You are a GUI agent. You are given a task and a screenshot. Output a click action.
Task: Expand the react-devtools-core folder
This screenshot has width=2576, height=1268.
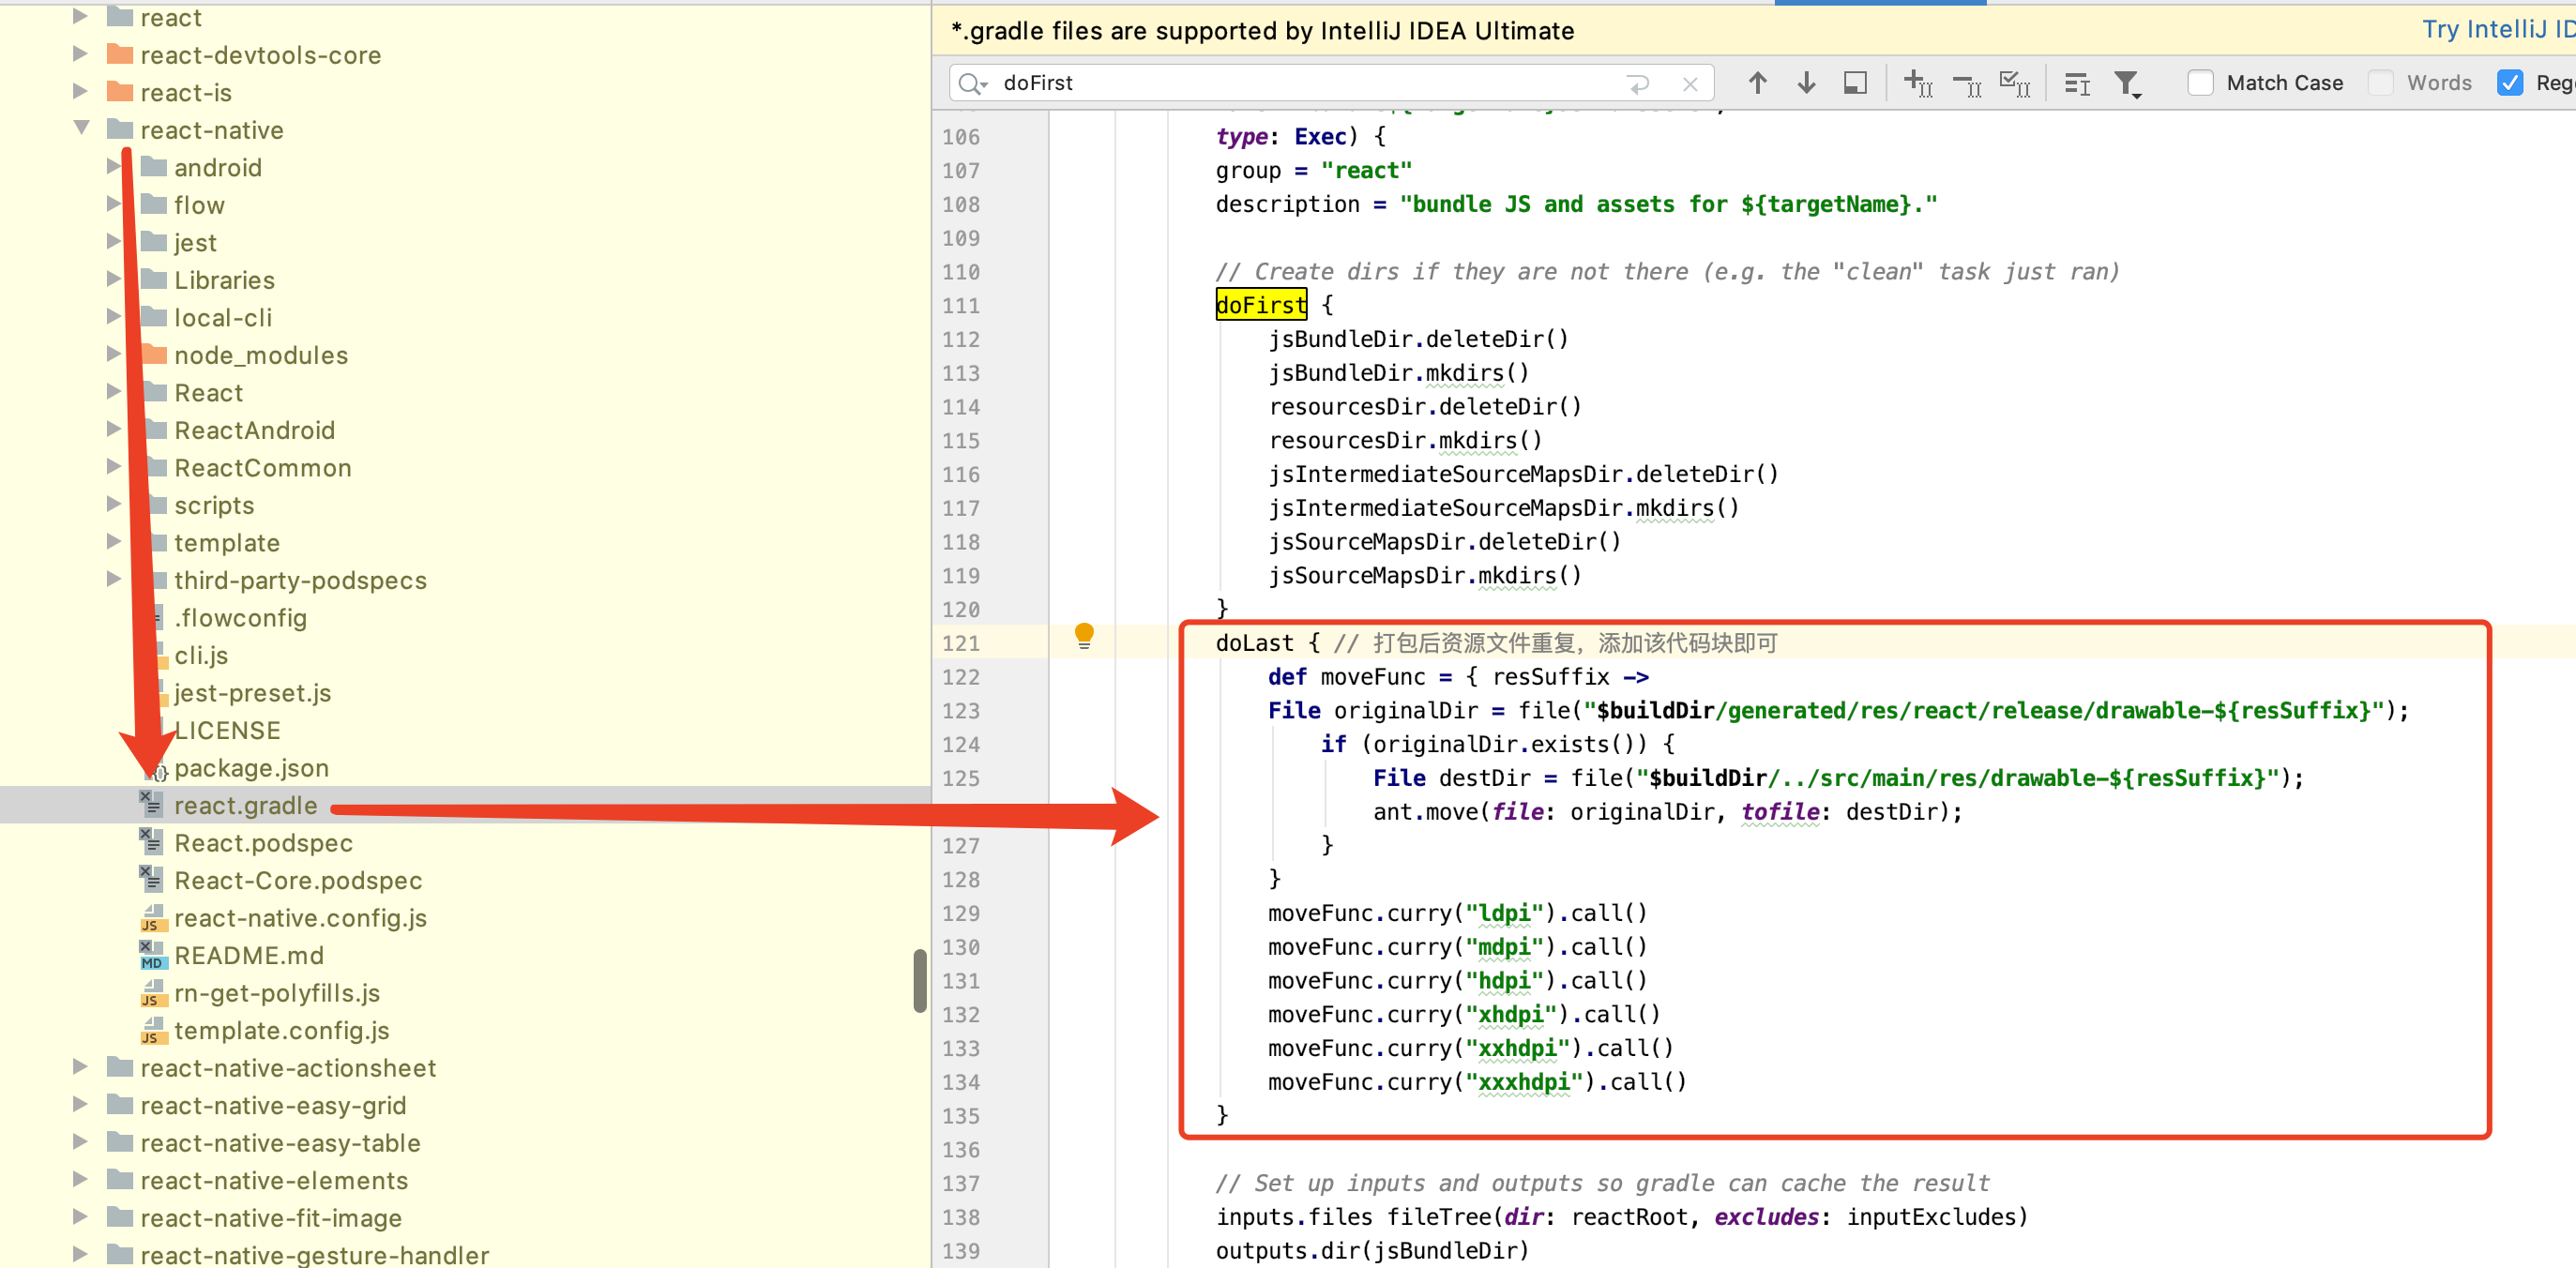pyautogui.click(x=81, y=54)
